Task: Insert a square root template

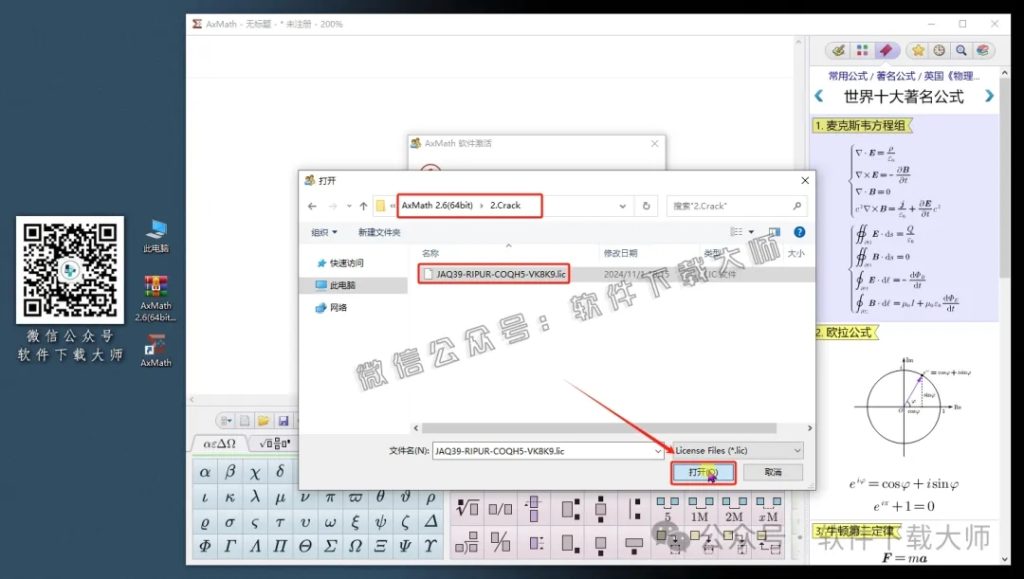Action: (466, 506)
